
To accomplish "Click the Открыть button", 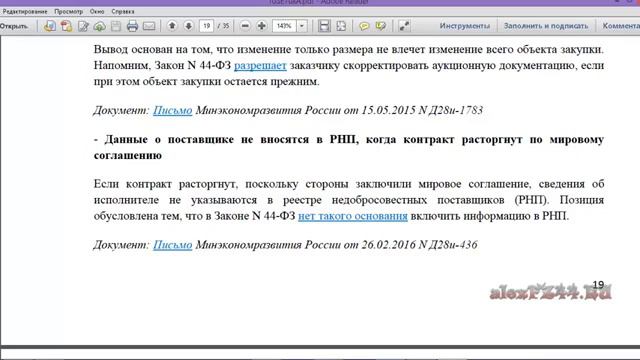I will pyautogui.click(x=14, y=26).
